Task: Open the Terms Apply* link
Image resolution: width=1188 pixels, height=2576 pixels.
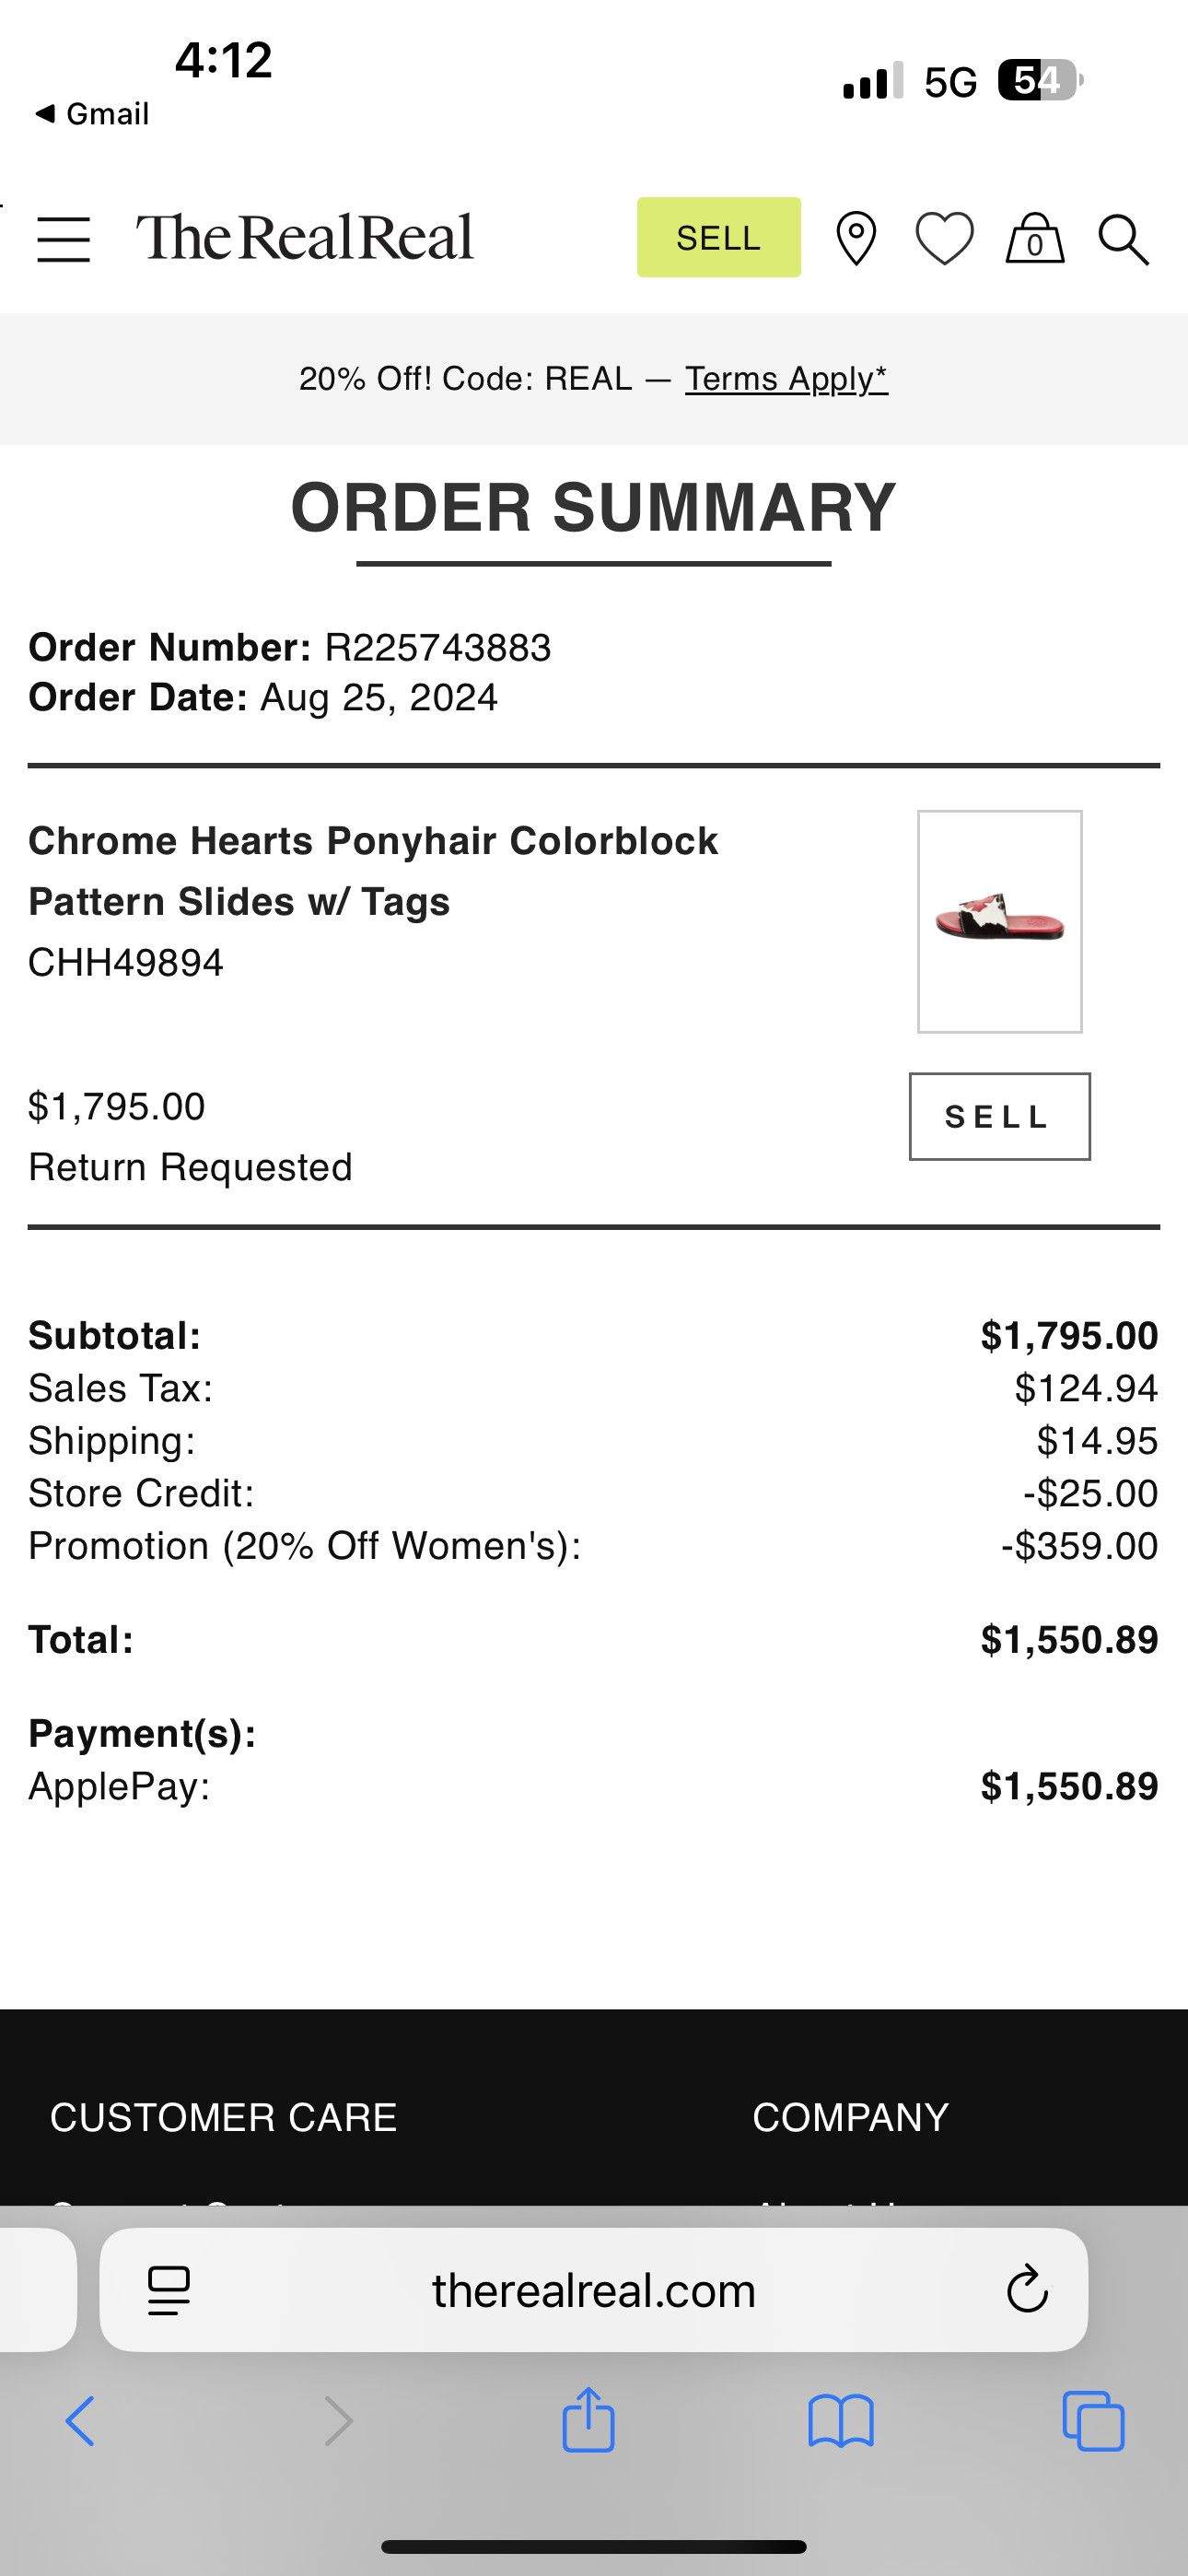Action: [786, 379]
